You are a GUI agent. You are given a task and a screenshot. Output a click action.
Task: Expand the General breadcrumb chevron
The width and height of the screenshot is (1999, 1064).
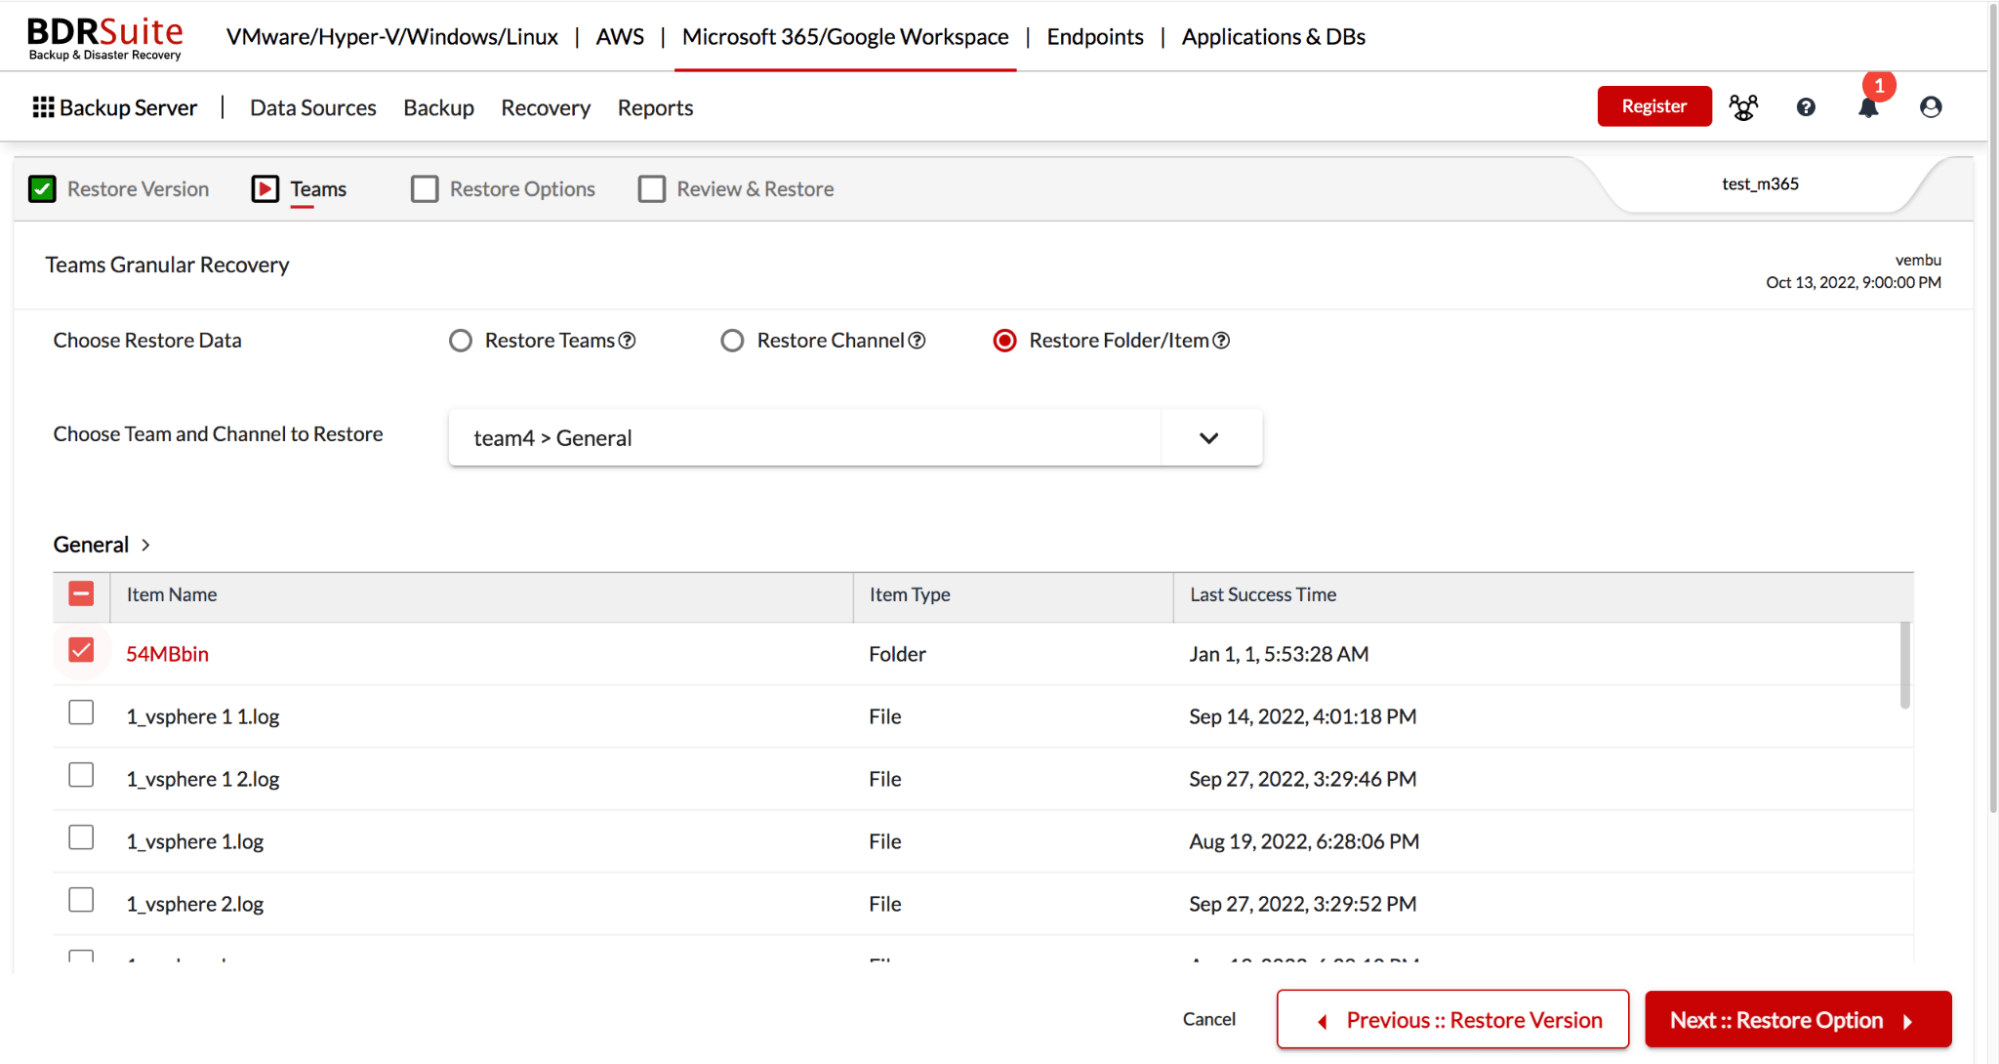(x=146, y=545)
